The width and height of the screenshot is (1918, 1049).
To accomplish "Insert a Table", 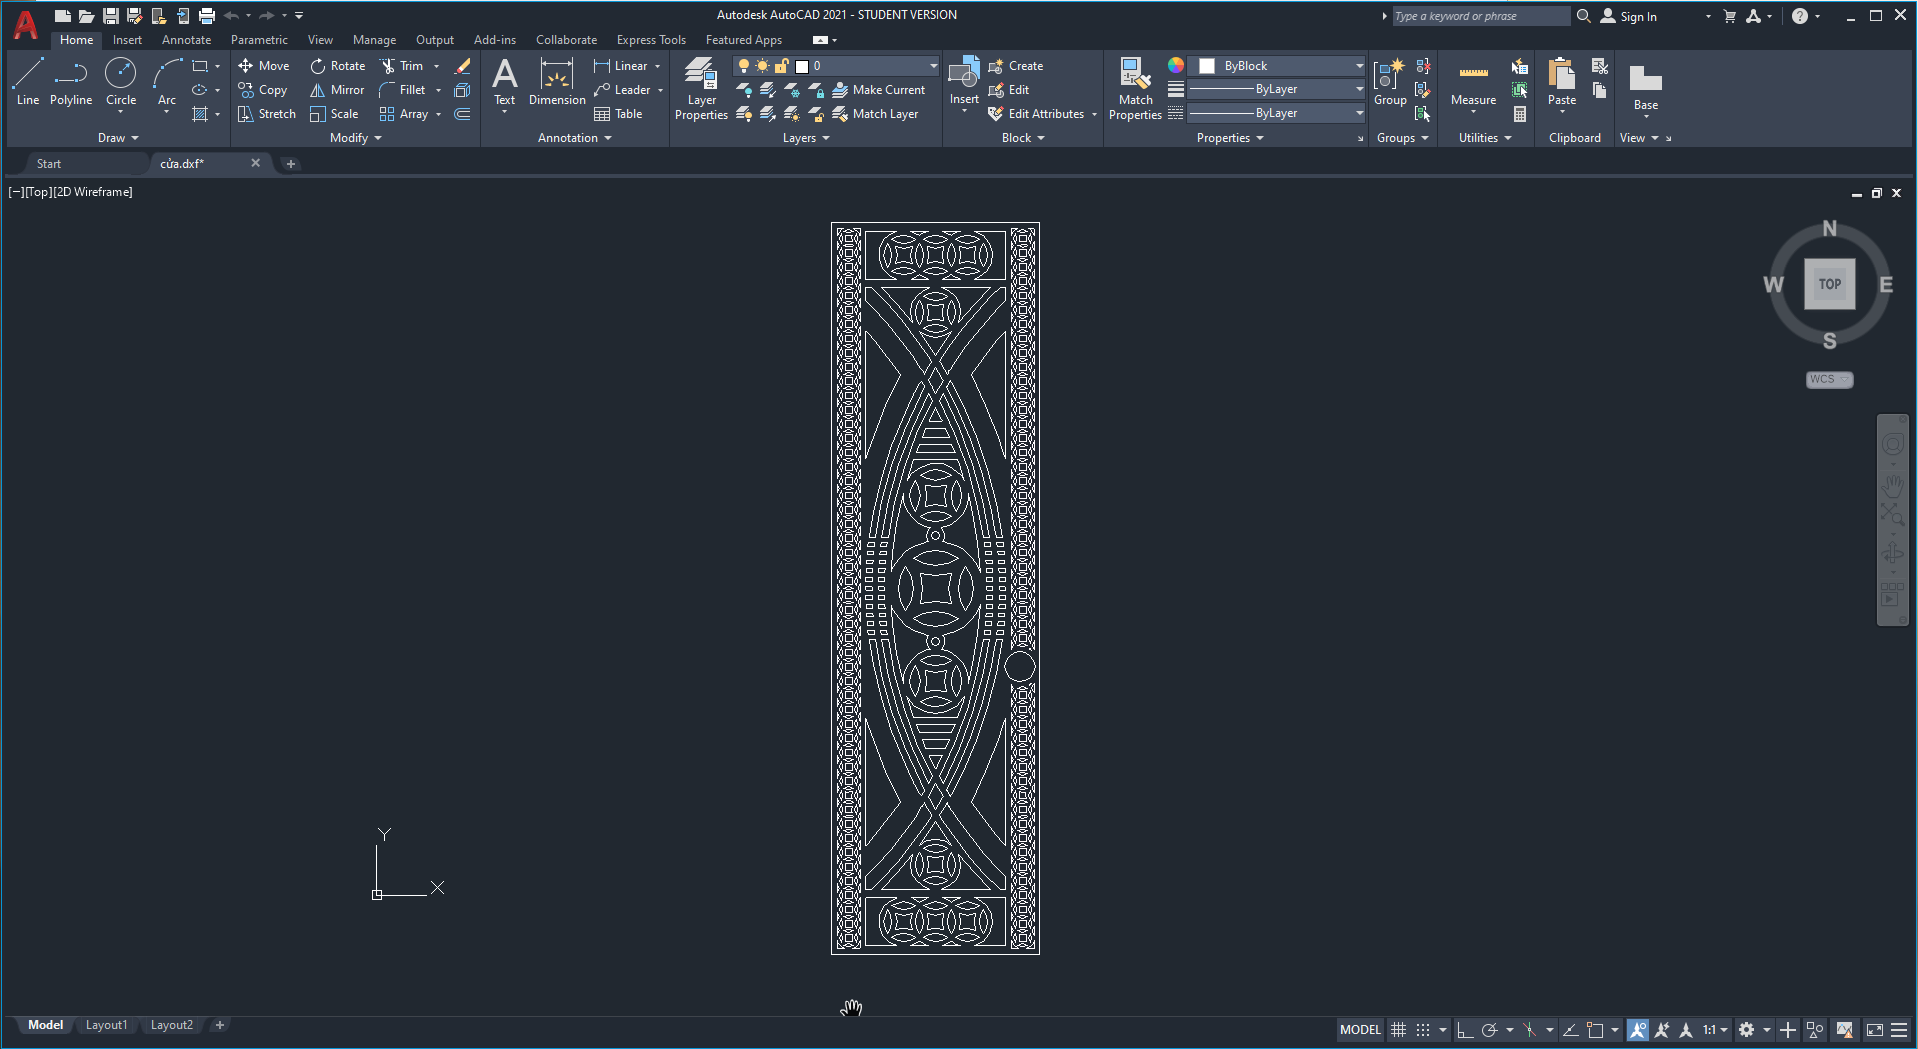I will 618,114.
